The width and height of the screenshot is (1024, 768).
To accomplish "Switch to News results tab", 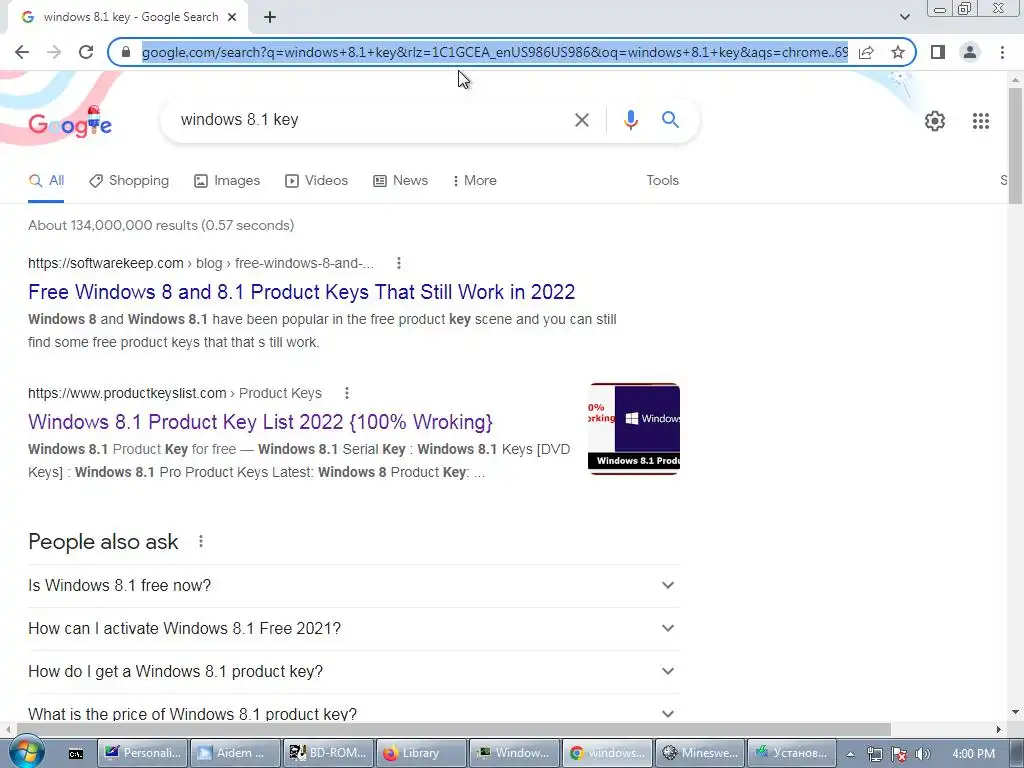I will pyautogui.click(x=400, y=181).
